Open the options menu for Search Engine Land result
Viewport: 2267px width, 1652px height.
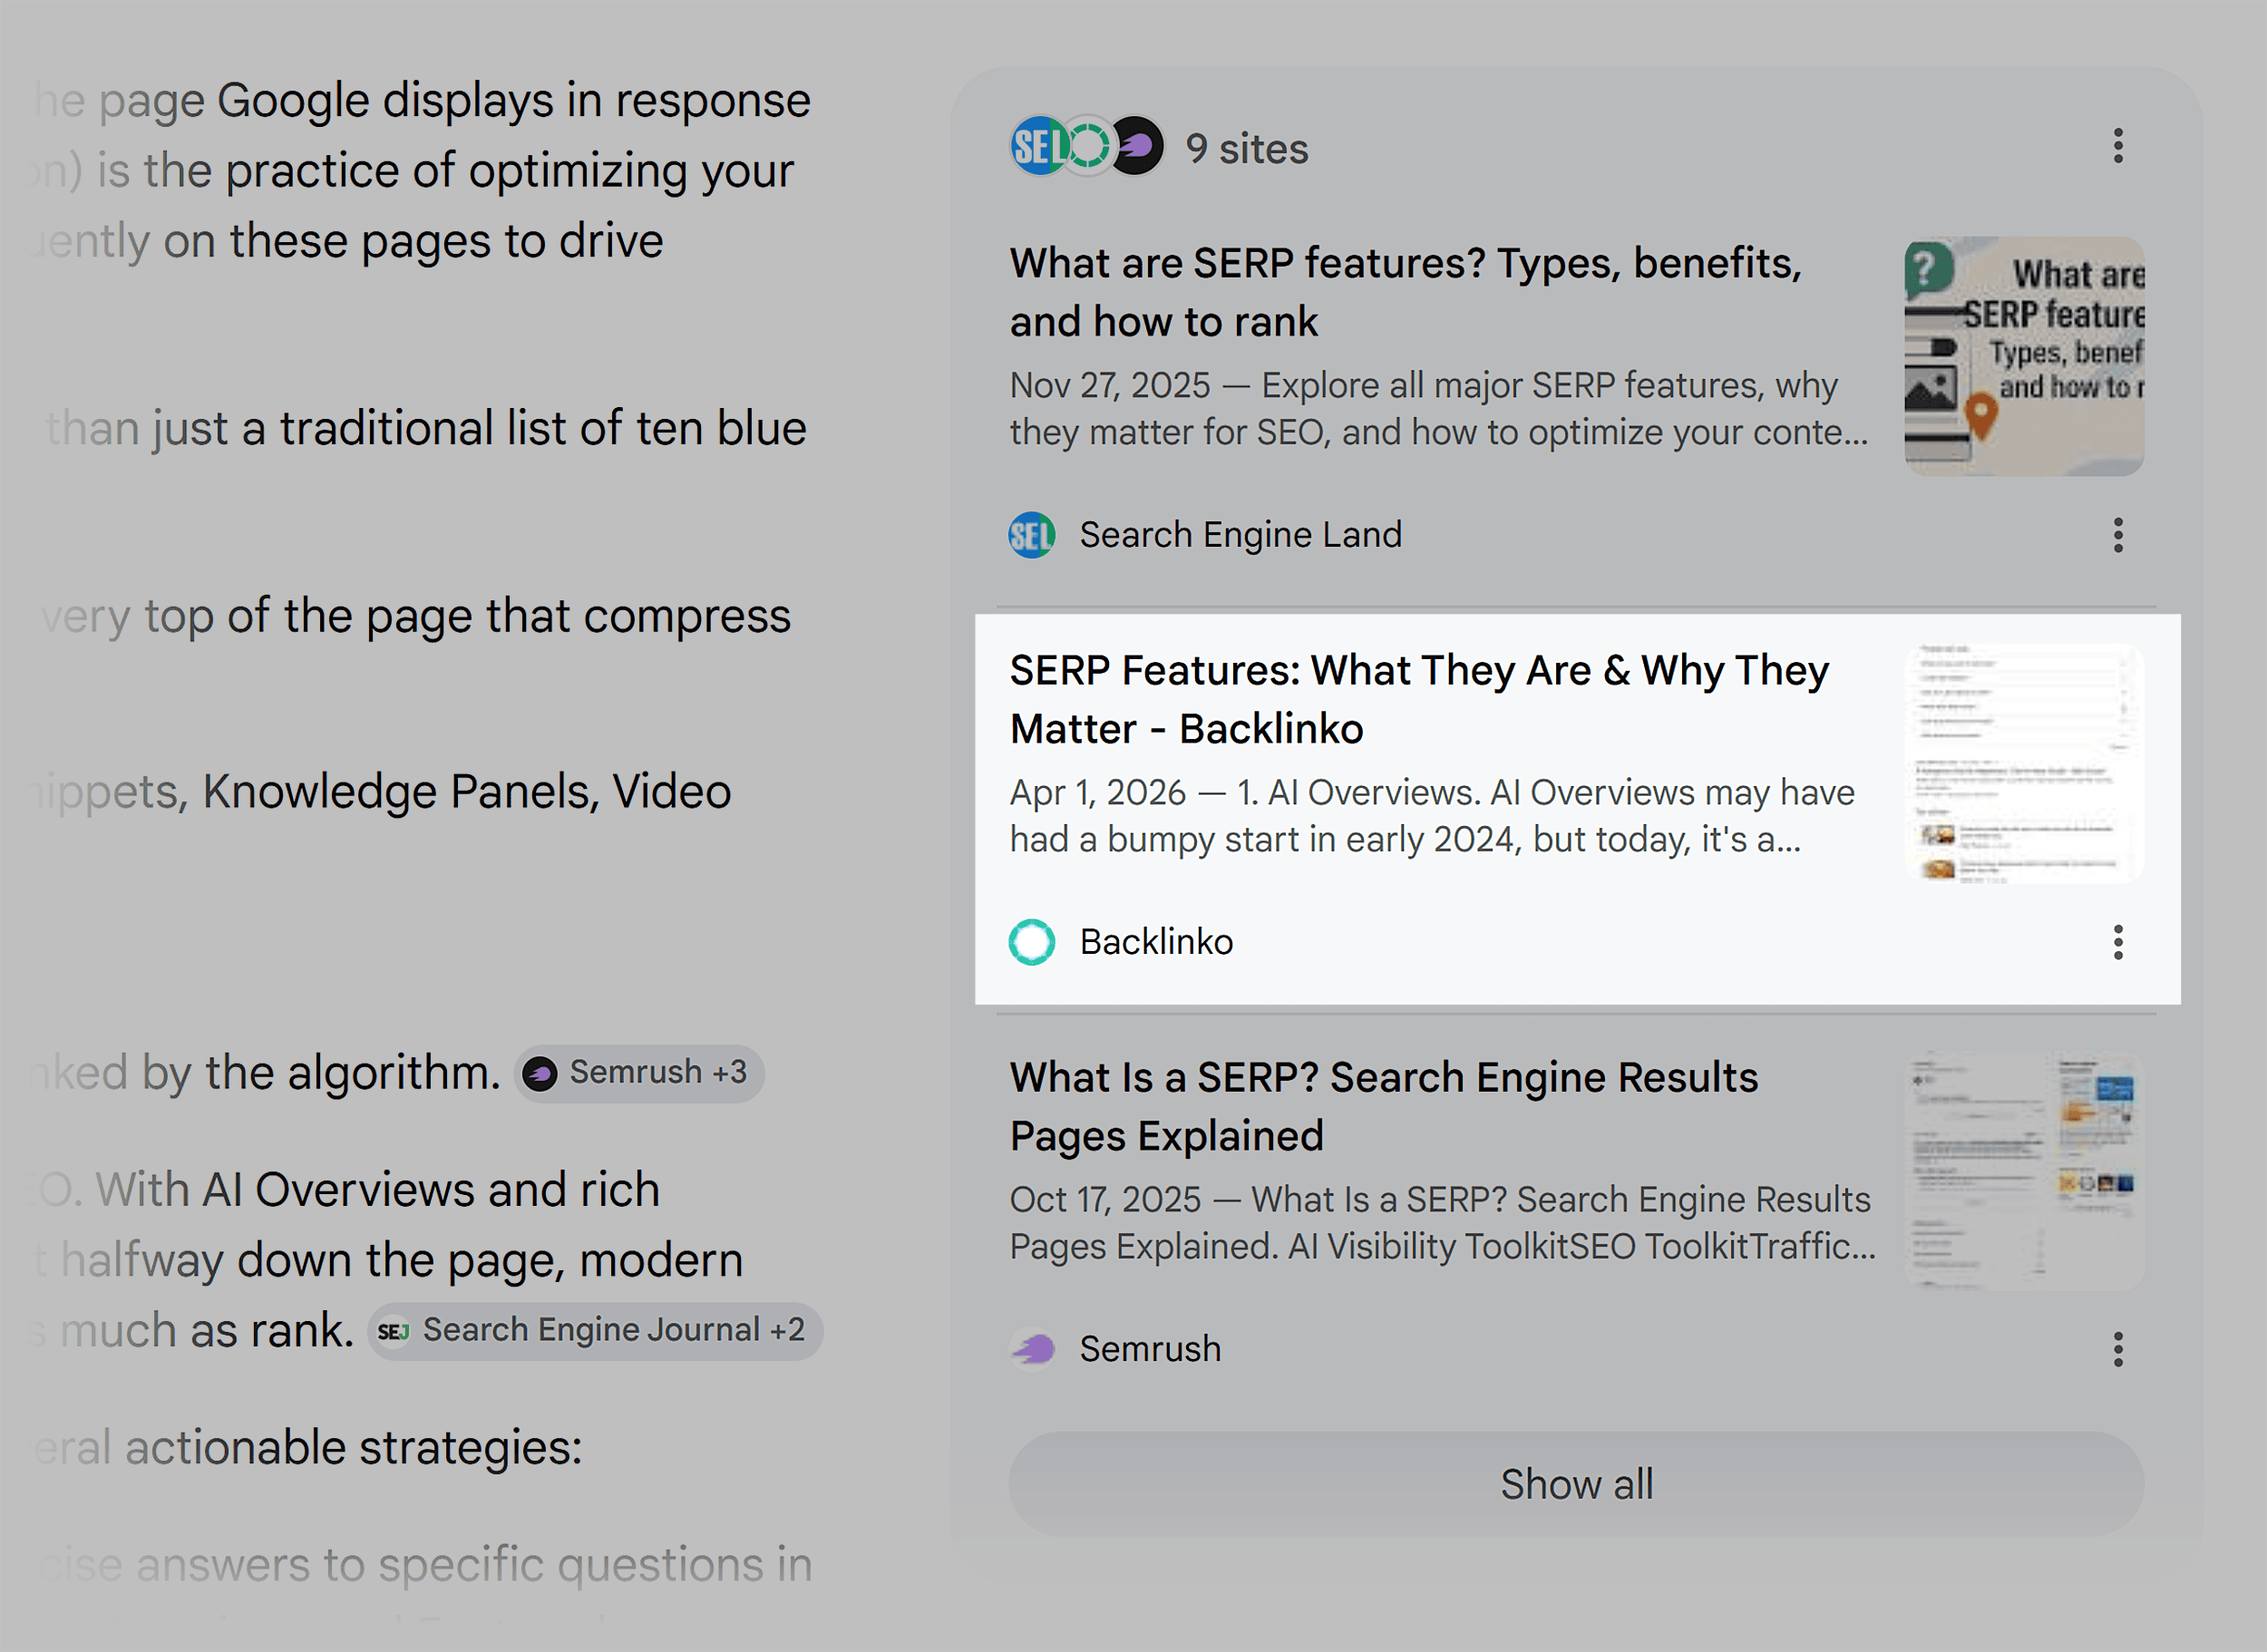click(2117, 535)
